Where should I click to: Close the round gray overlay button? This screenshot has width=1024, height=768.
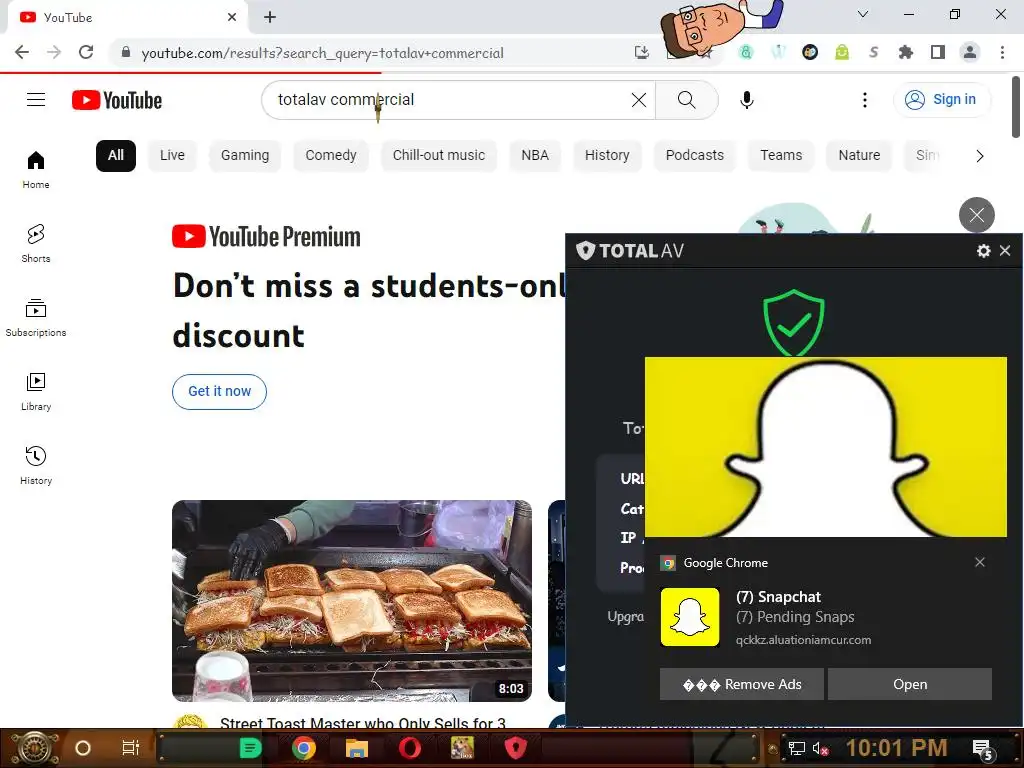point(976,215)
